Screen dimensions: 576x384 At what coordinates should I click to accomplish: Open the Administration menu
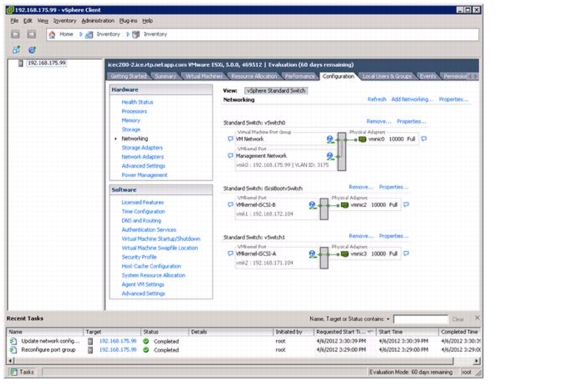(98, 21)
